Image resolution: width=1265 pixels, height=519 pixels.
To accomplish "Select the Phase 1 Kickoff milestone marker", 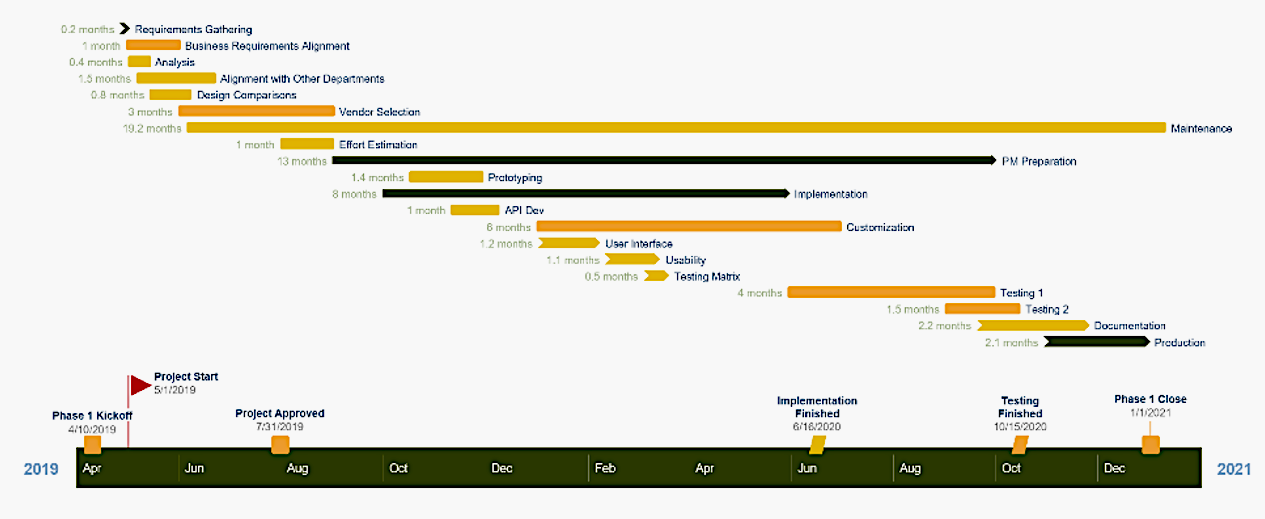I will (x=92, y=444).
